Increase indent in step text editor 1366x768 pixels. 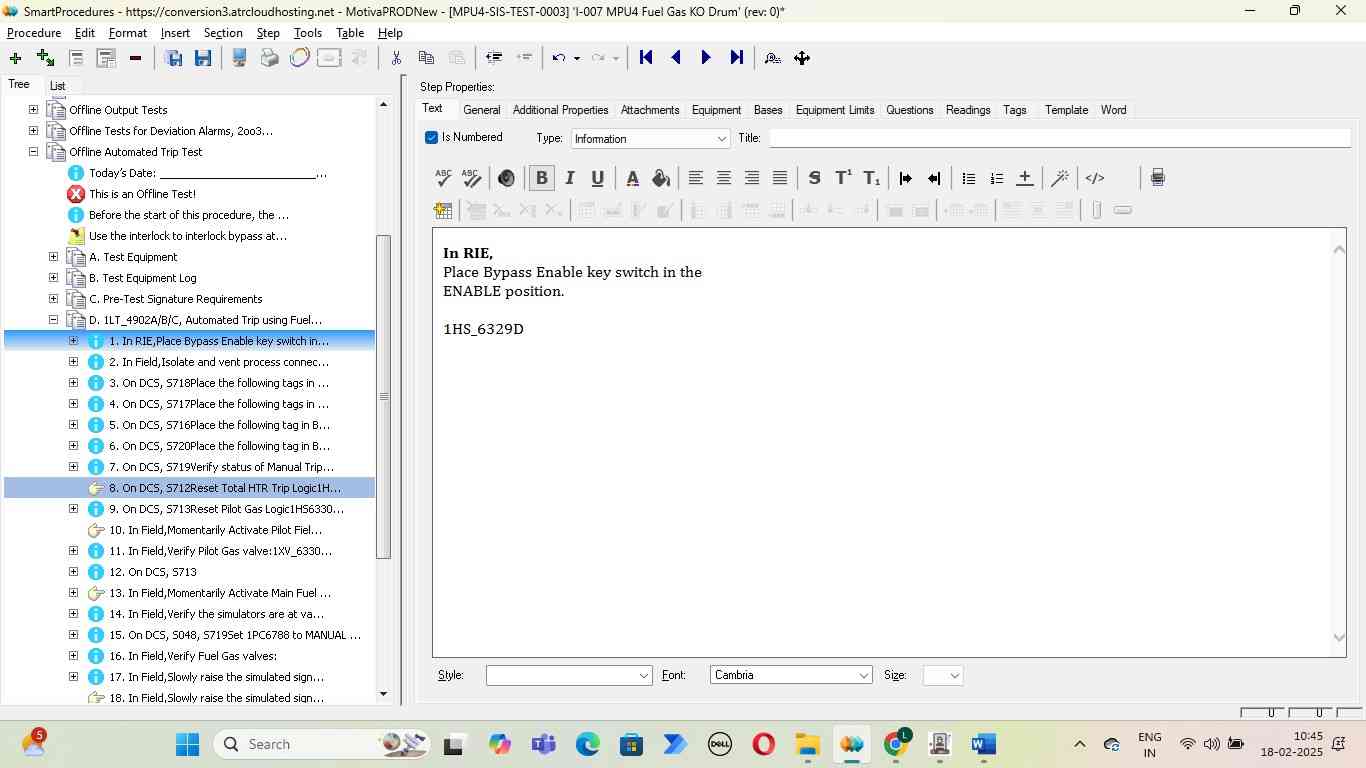[x=906, y=178]
